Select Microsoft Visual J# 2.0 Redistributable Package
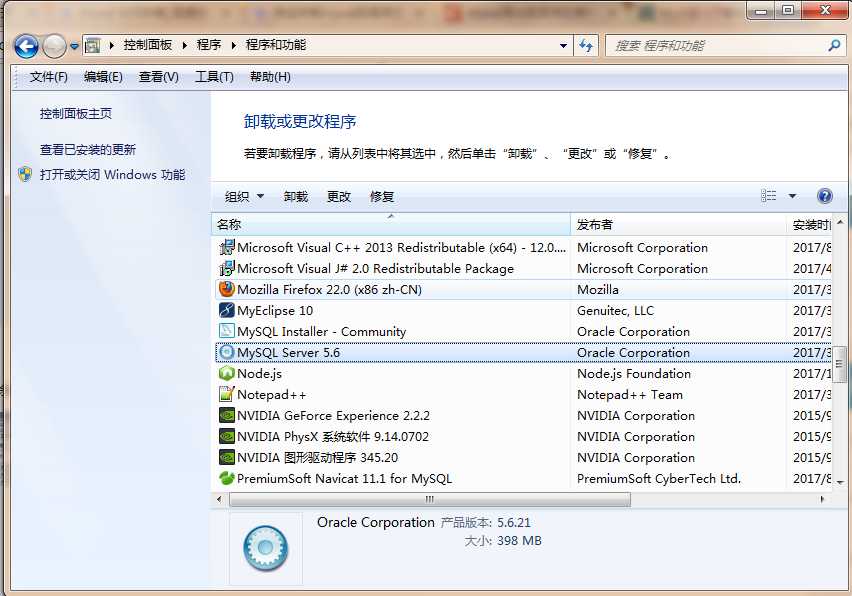The image size is (852, 596). point(375,269)
